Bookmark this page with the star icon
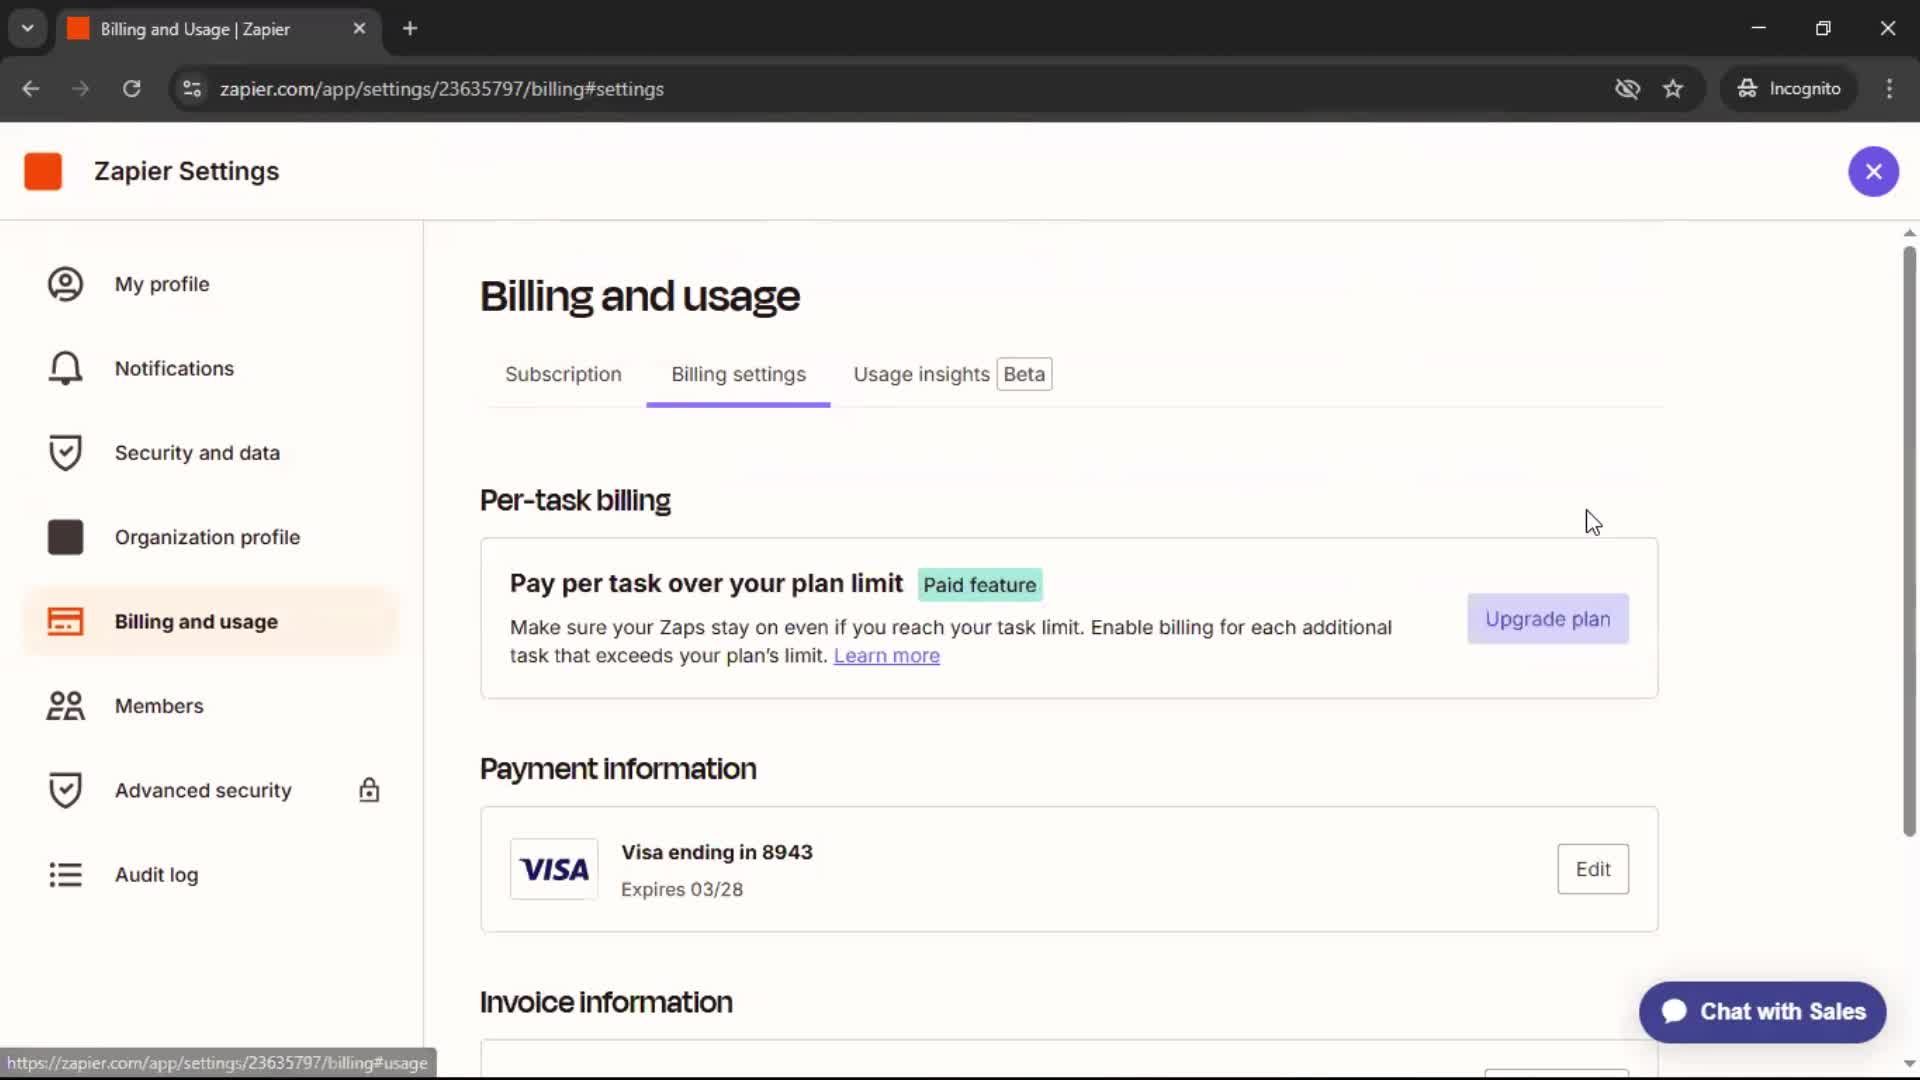1920x1080 pixels. (x=1673, y=89)
